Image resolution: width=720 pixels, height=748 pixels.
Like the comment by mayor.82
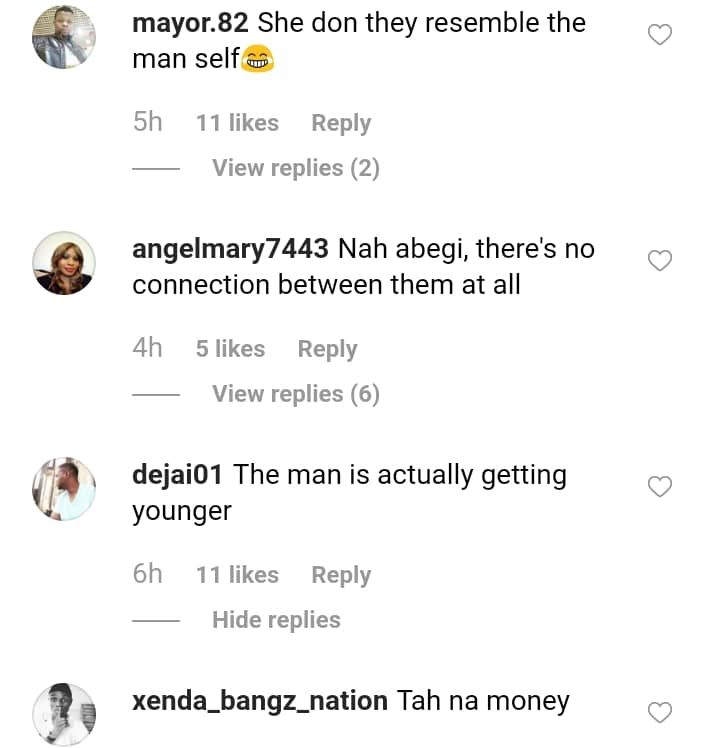660,36
